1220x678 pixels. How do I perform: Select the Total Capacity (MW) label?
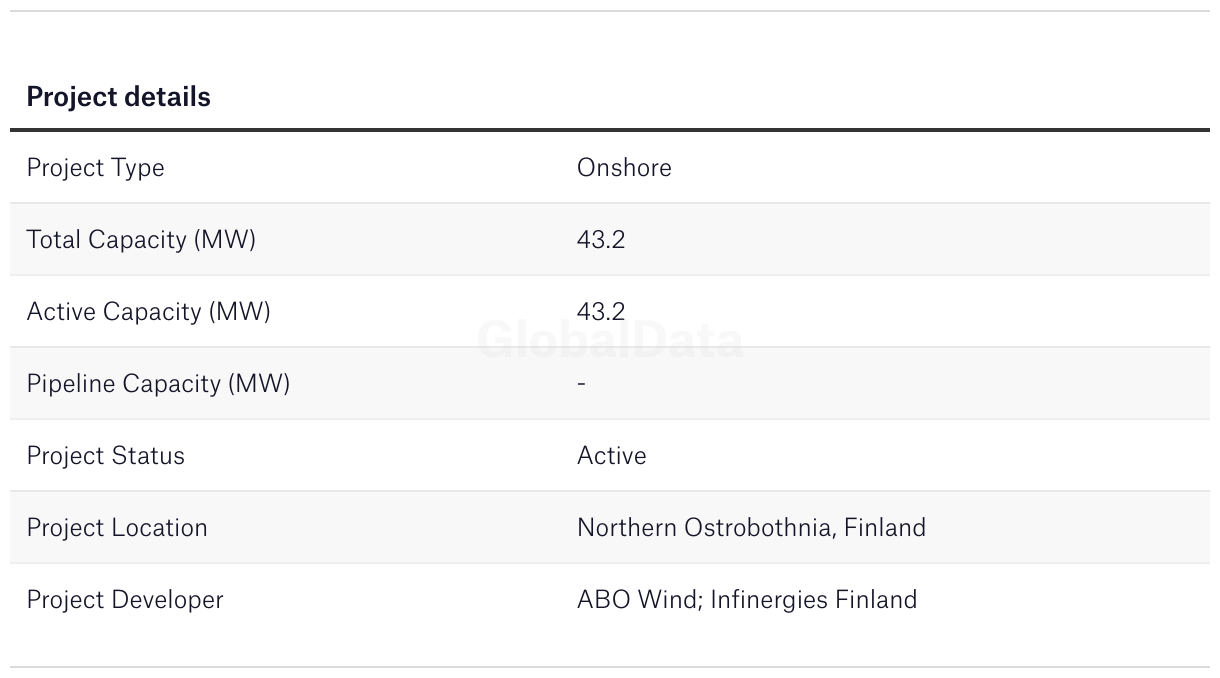(141, 240)
